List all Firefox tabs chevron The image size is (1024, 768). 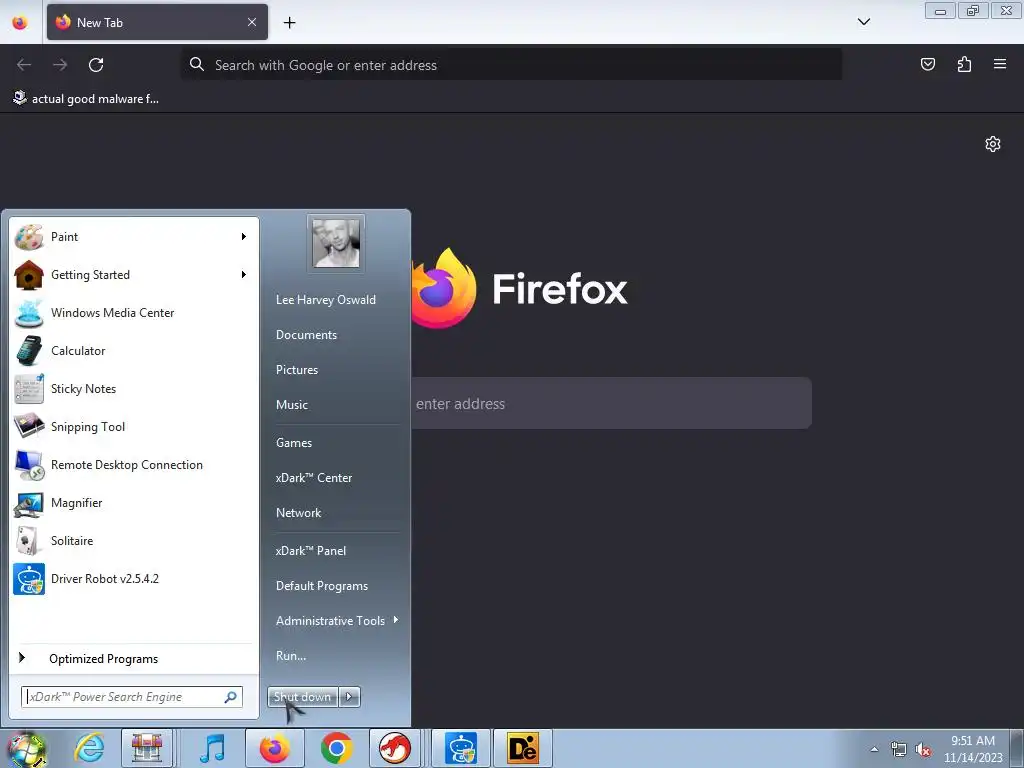click(x=864, y=22)
